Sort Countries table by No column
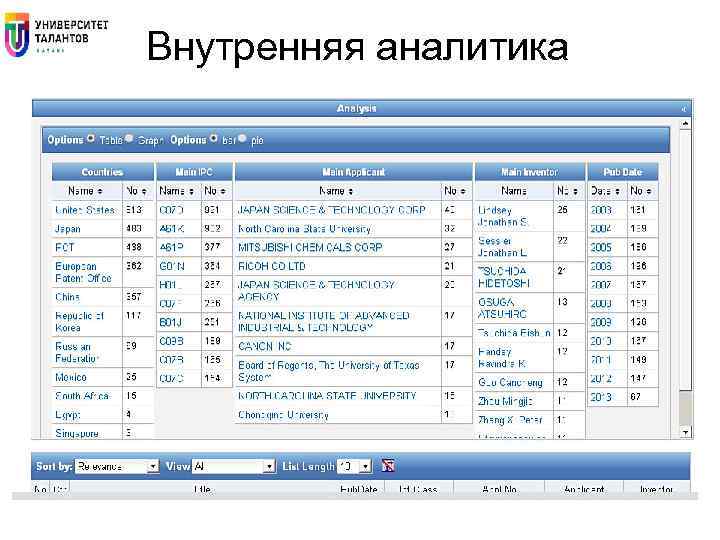720x540 pixels. (x=137, y=191)
